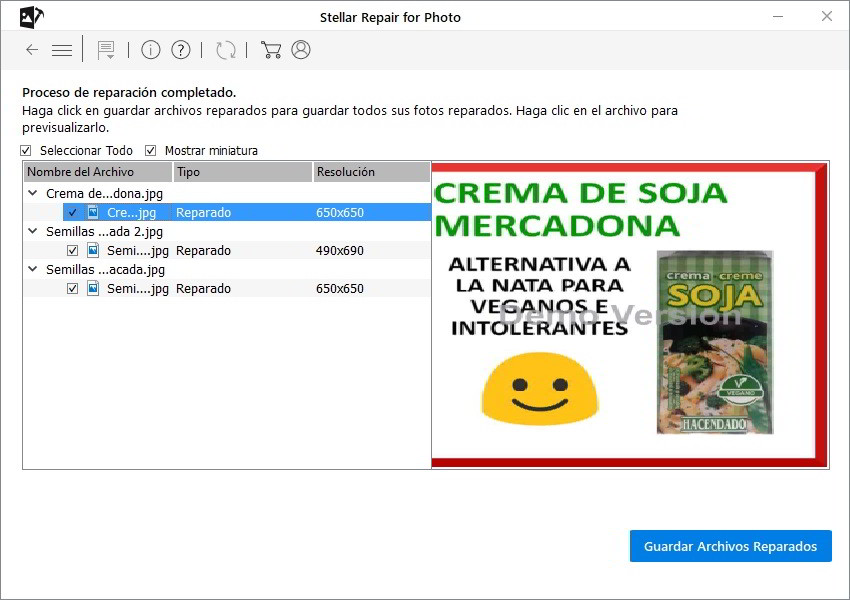Disable the Mostrar miniatura checkbox
The width and height of the screenshot is (850, 600).
coord(151,151)
